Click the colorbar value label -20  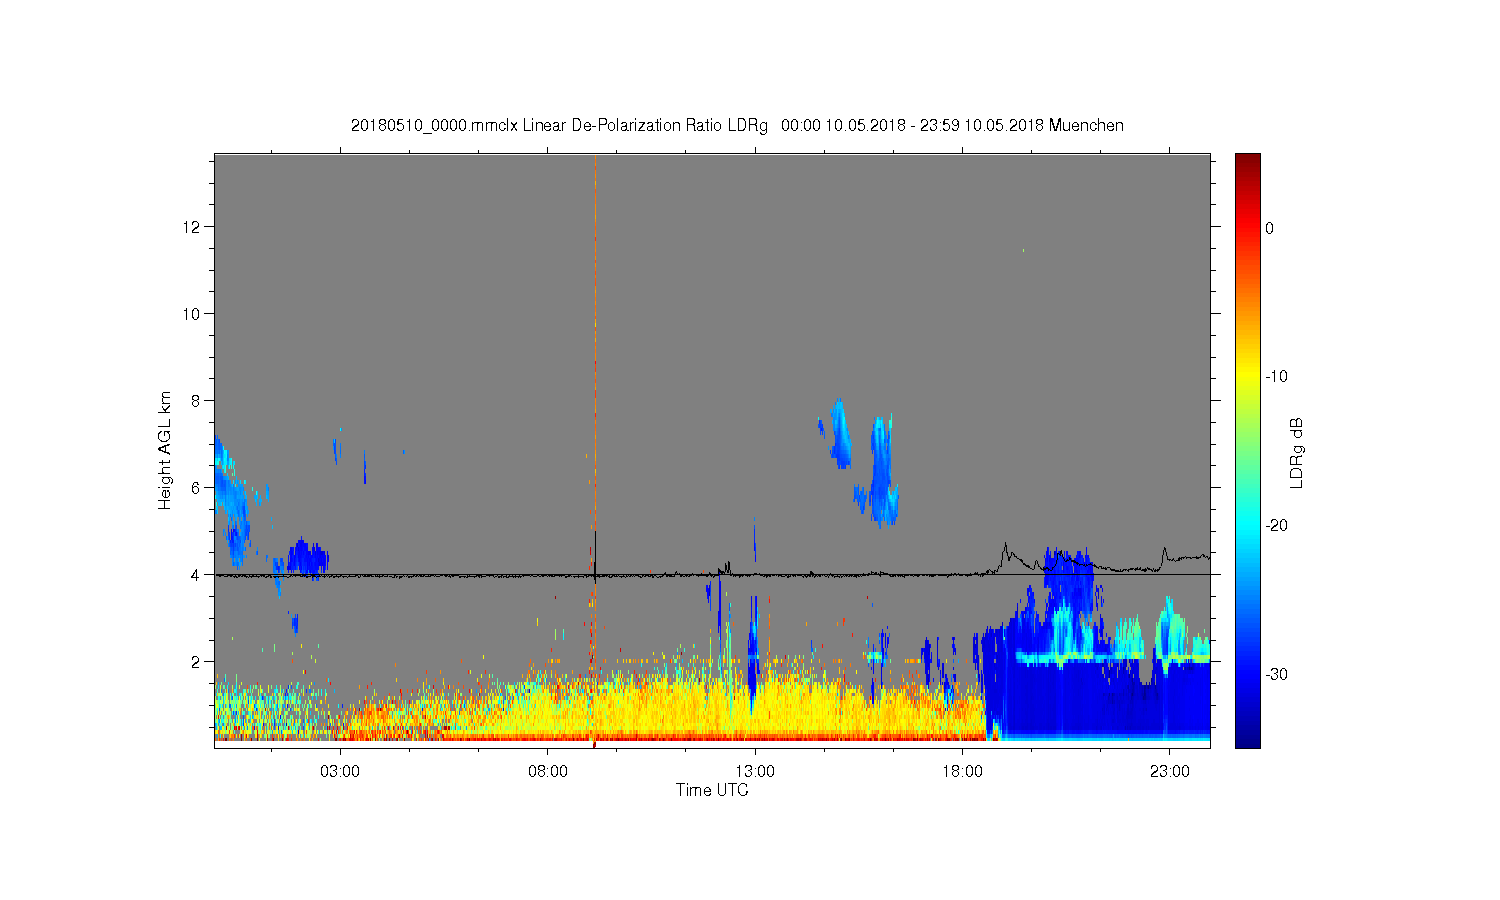[1276, 526]
